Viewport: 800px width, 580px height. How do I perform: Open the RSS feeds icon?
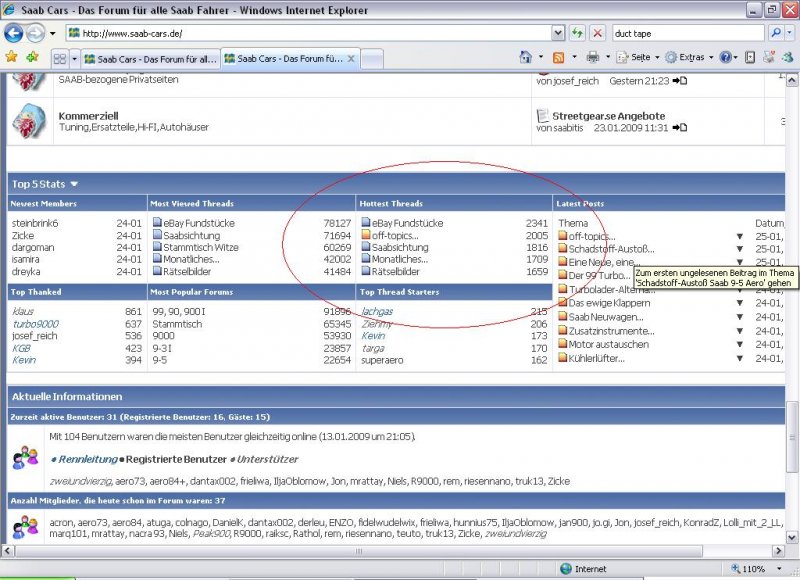point(559,57)
